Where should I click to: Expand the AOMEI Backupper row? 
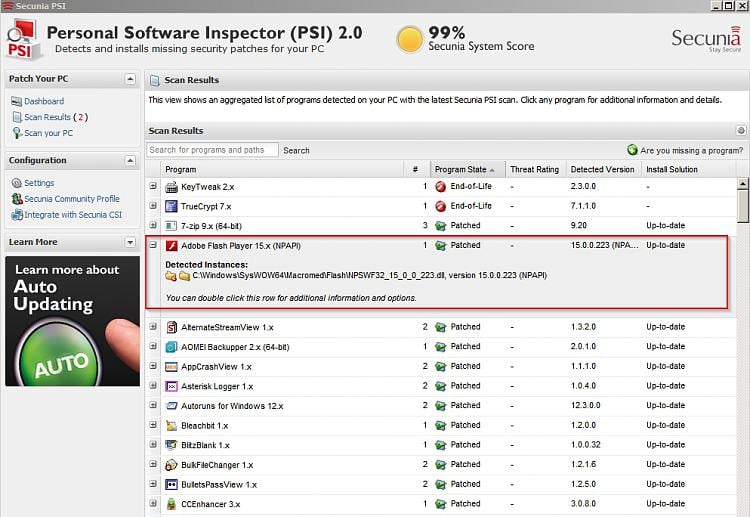[153, 346]
